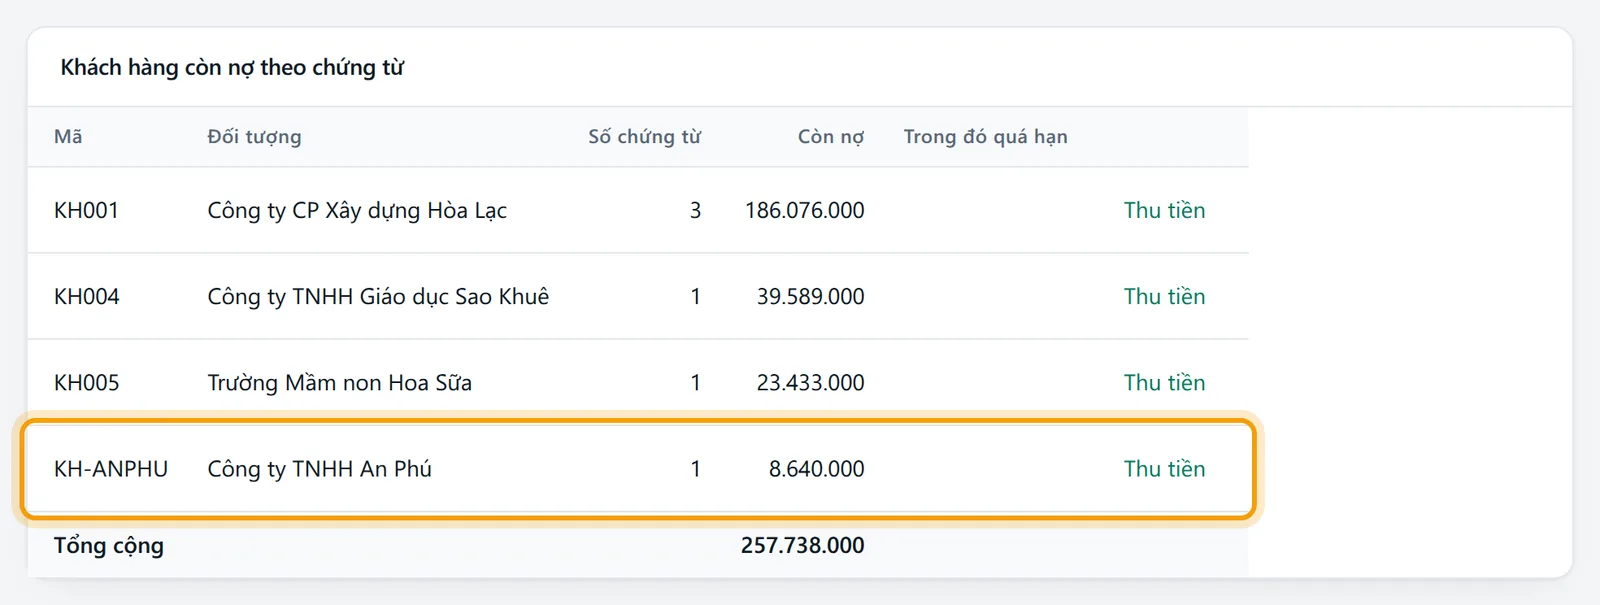Click total amount 257.738.000

803,545
